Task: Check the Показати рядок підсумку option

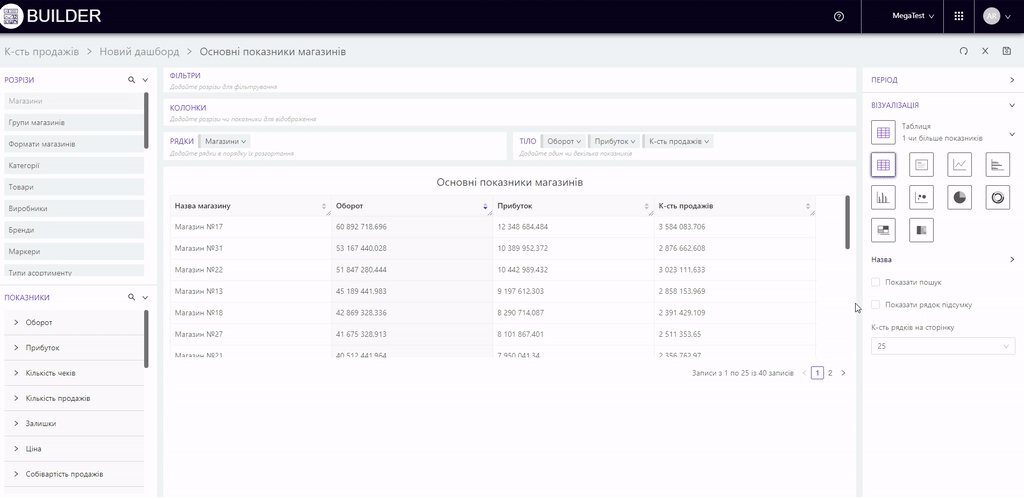Action: pos(877,304)
